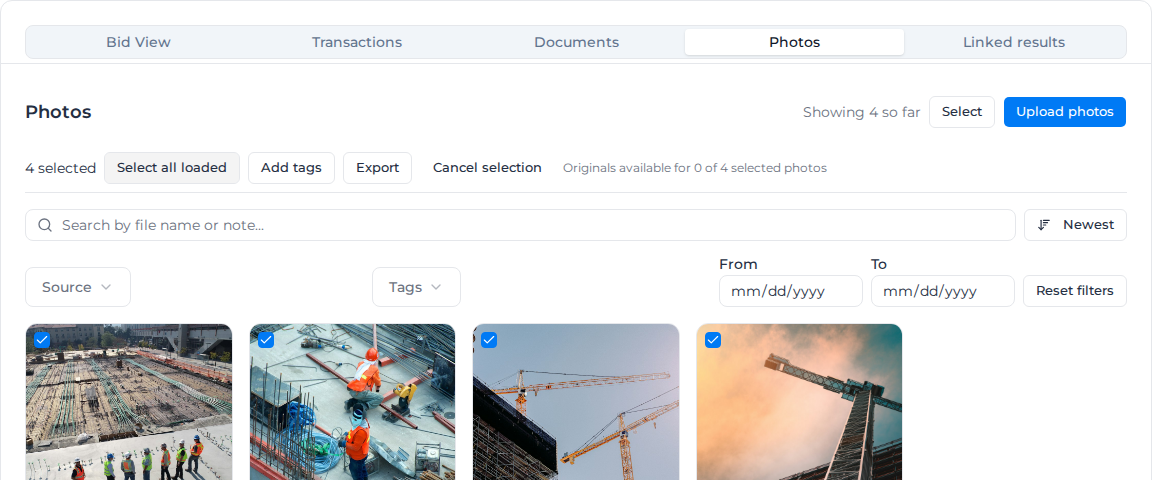Click the "Originals available for 0 of 4" note
The image size is (1152, 480).
tap(695, 168)
